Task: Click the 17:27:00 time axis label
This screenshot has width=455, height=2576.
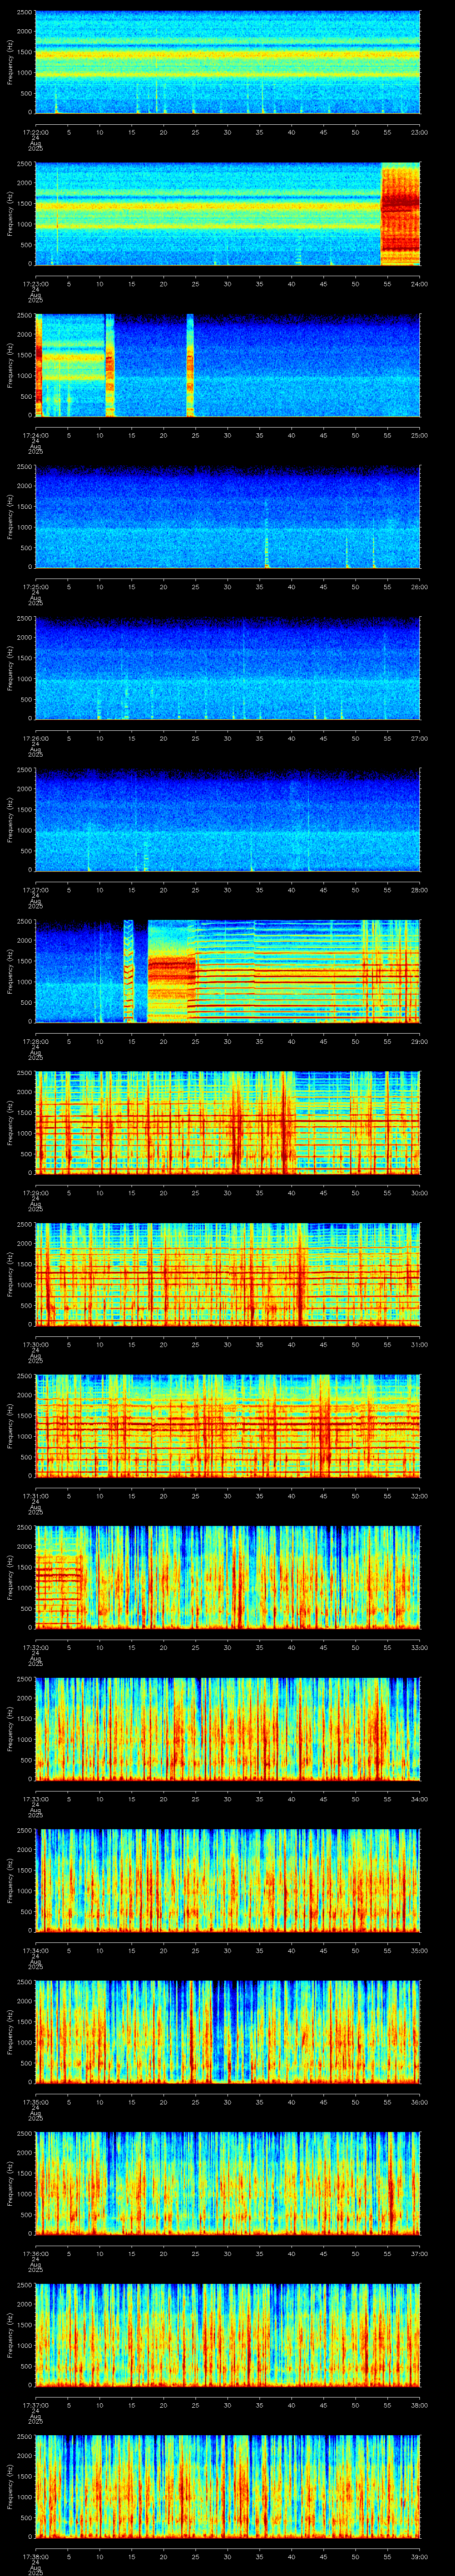Action: 35,890
